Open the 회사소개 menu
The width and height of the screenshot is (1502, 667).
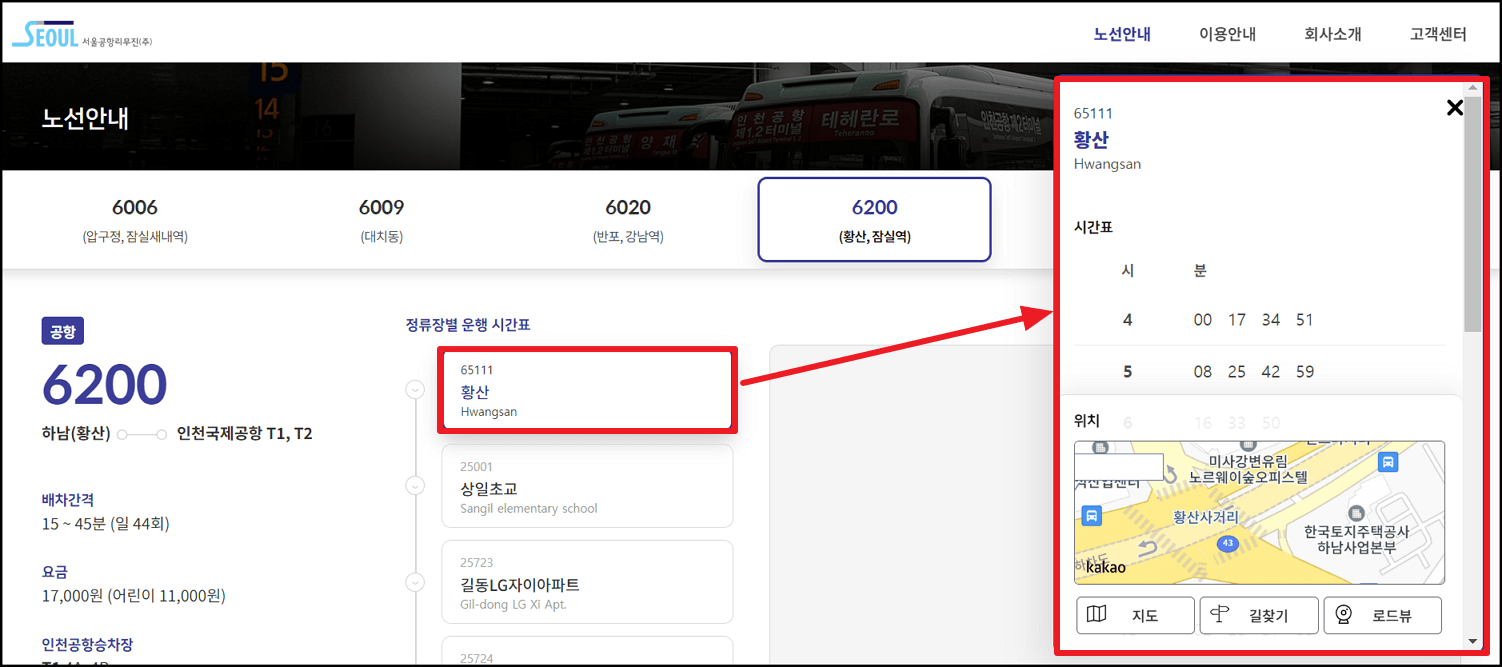click(1334, 33)
